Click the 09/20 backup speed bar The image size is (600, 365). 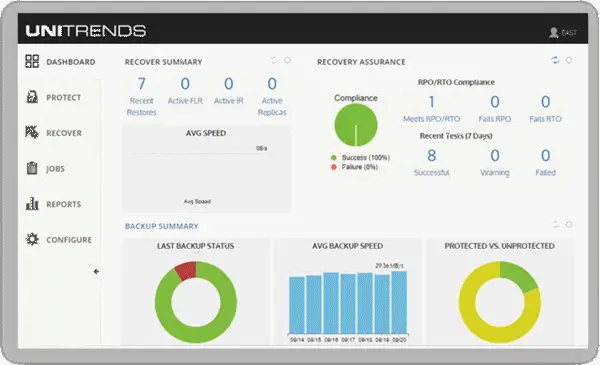point(399,302)
